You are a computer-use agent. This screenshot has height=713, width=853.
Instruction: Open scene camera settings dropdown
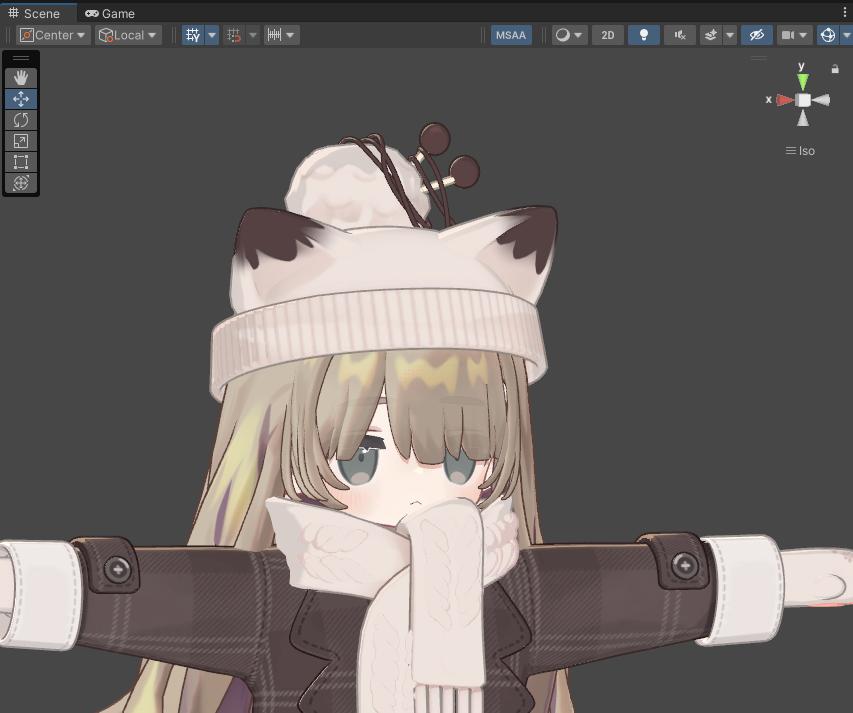tap(794, 35)
